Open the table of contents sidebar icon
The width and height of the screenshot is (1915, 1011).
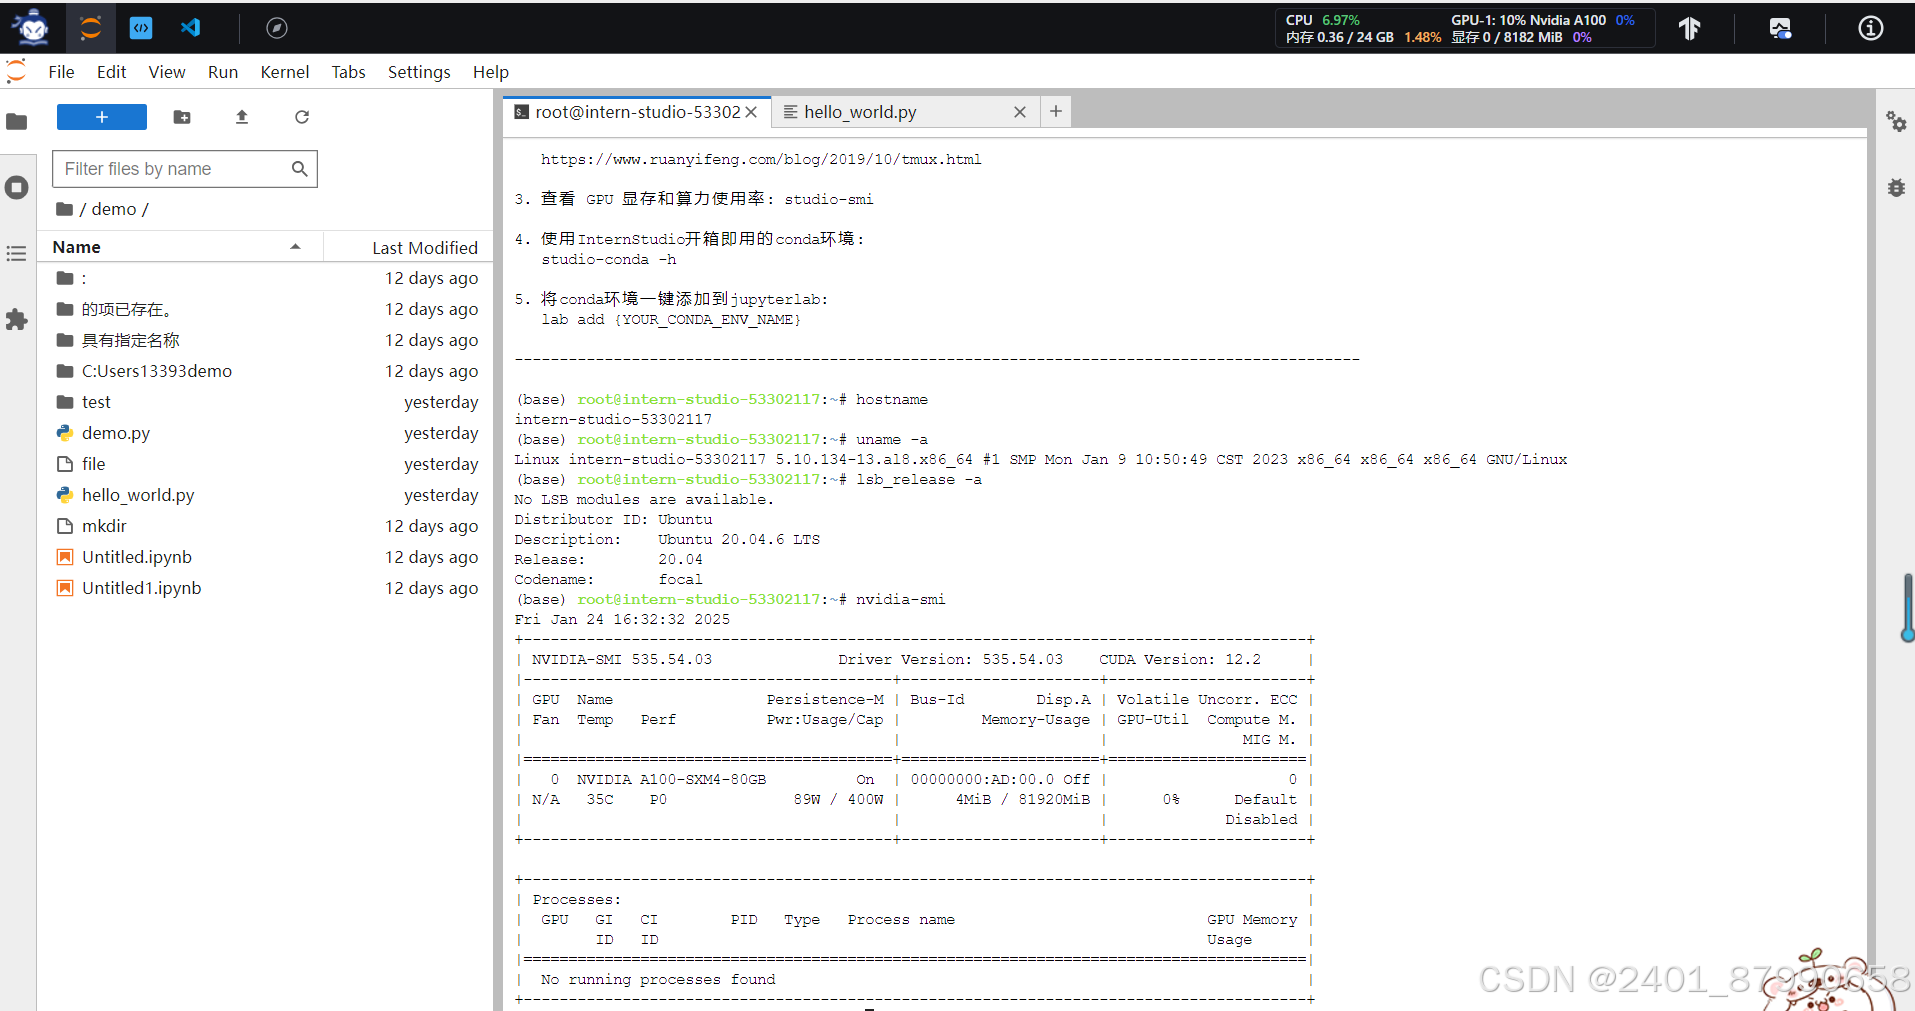[x=17, y=254]
